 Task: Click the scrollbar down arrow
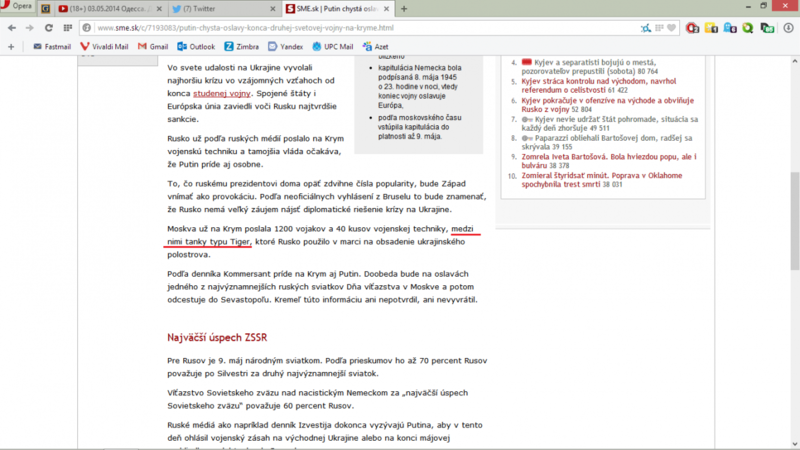[795, 444]
